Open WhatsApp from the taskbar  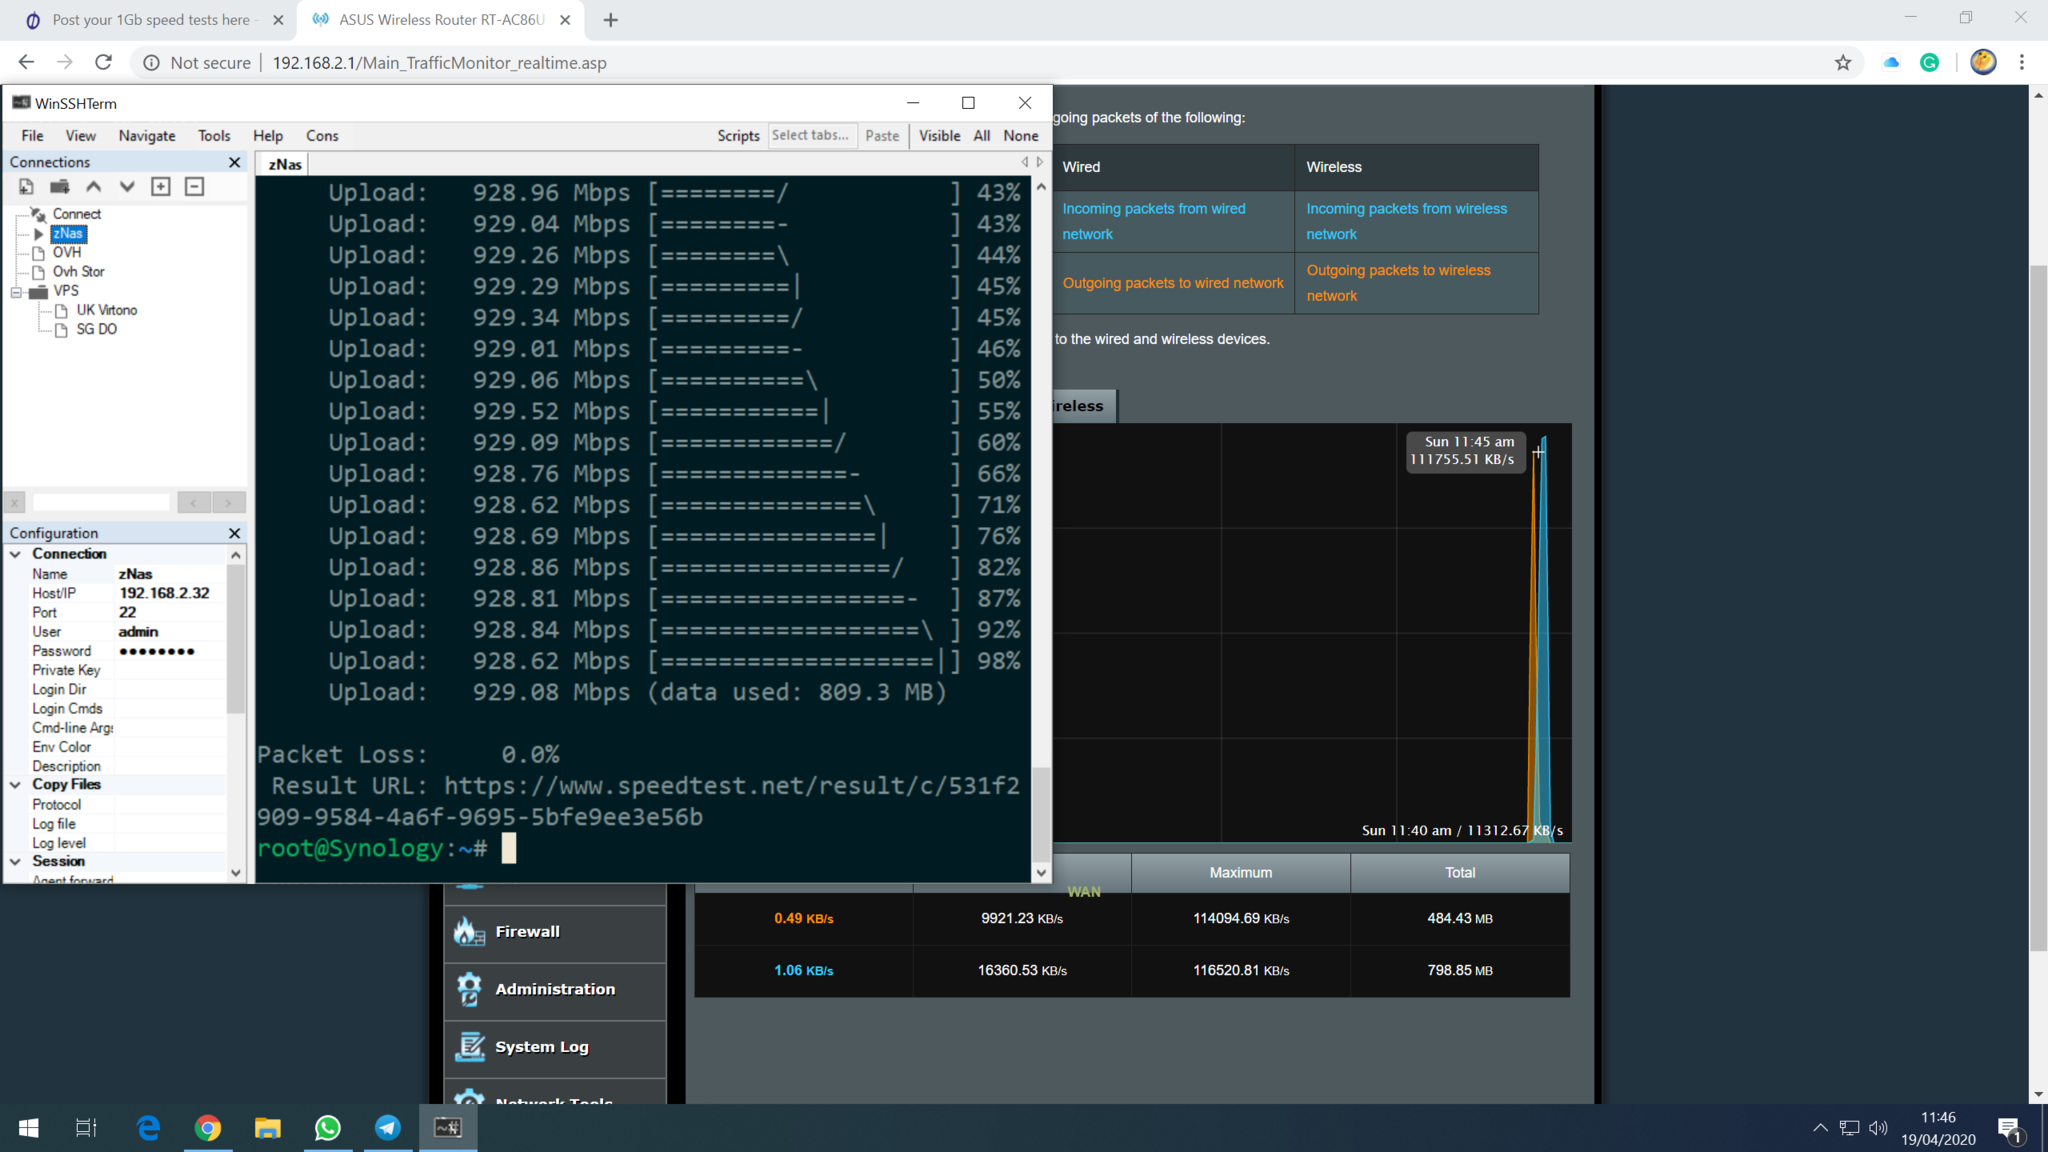pyautogui.click(x=328, y=1128)
